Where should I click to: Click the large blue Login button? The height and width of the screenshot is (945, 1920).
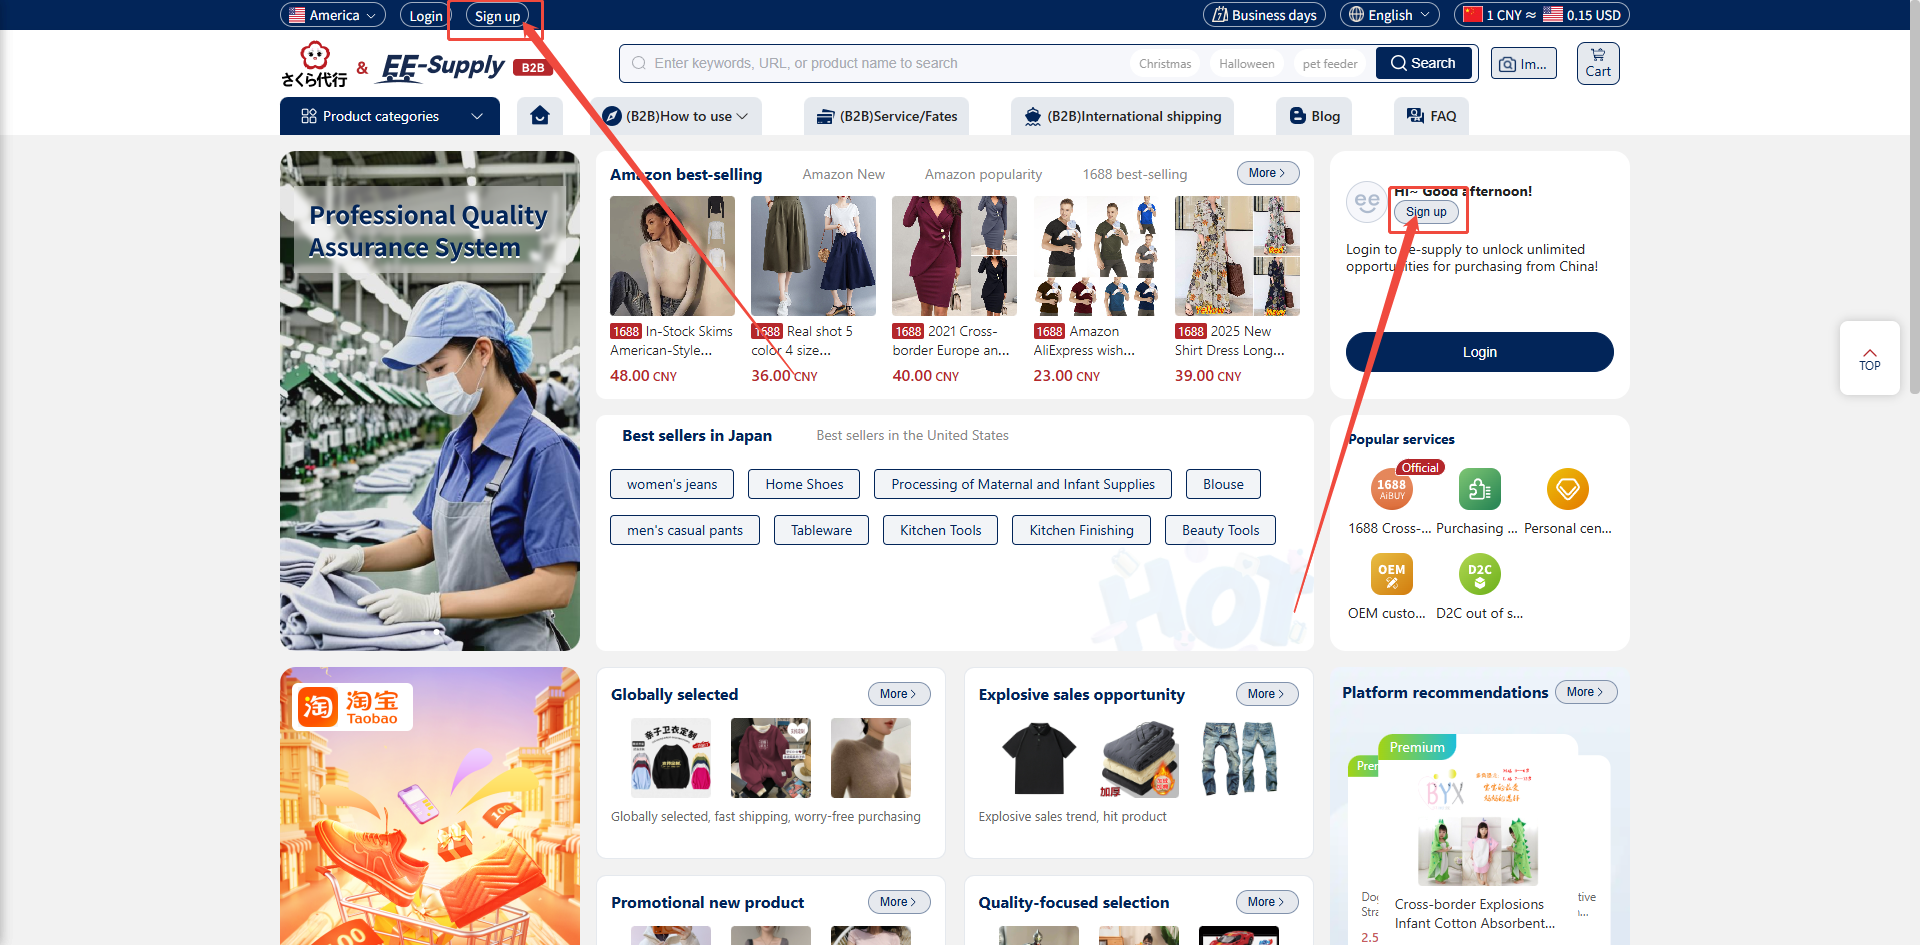[1479, 352]
